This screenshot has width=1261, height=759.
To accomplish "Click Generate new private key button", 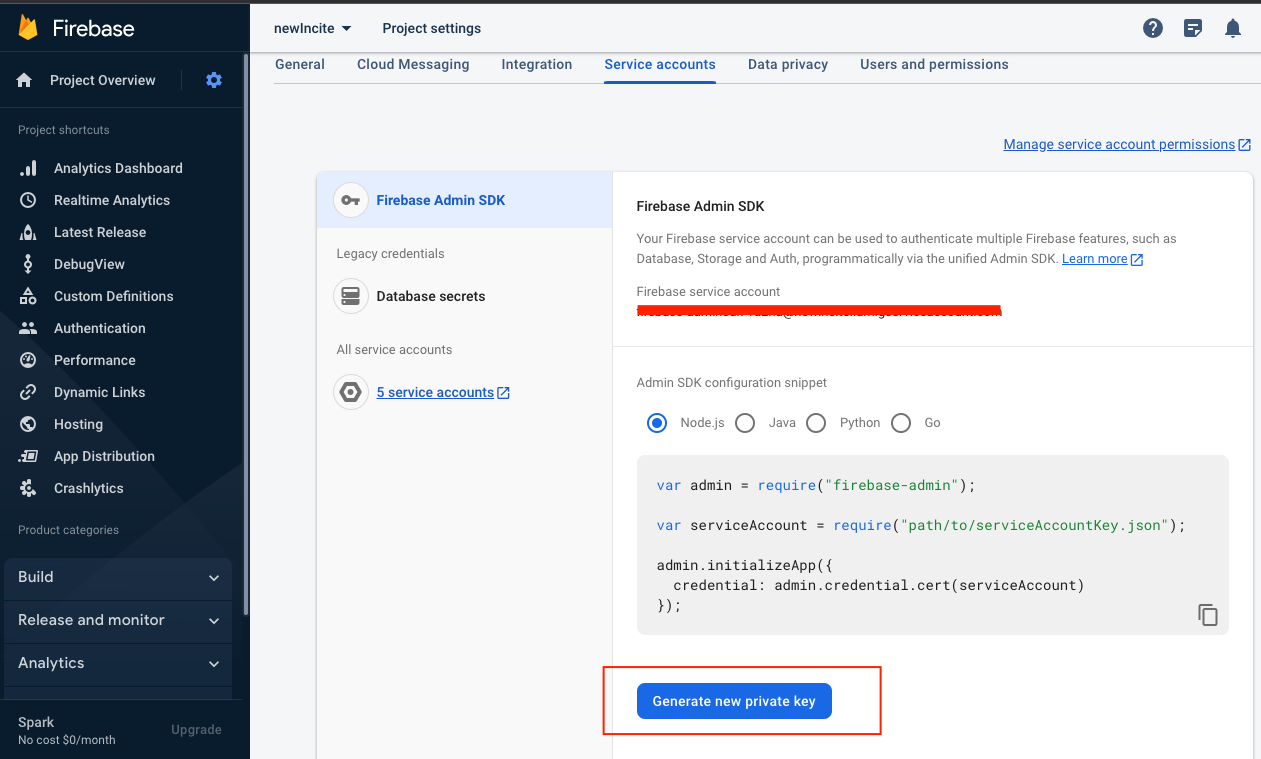I will (x=734, y=701).
